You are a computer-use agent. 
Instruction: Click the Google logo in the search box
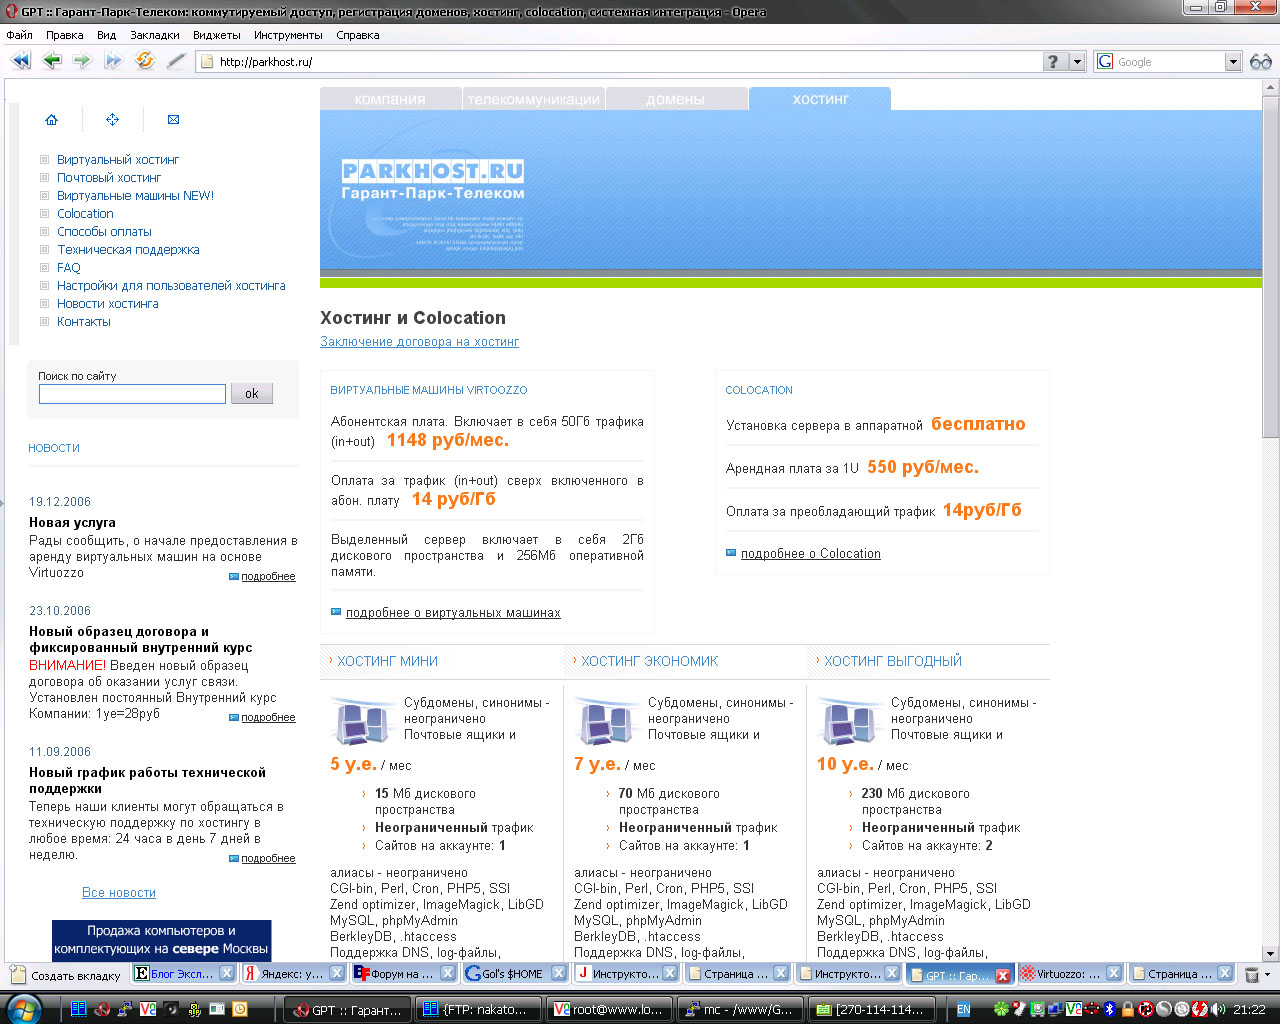pos(1105,62)
